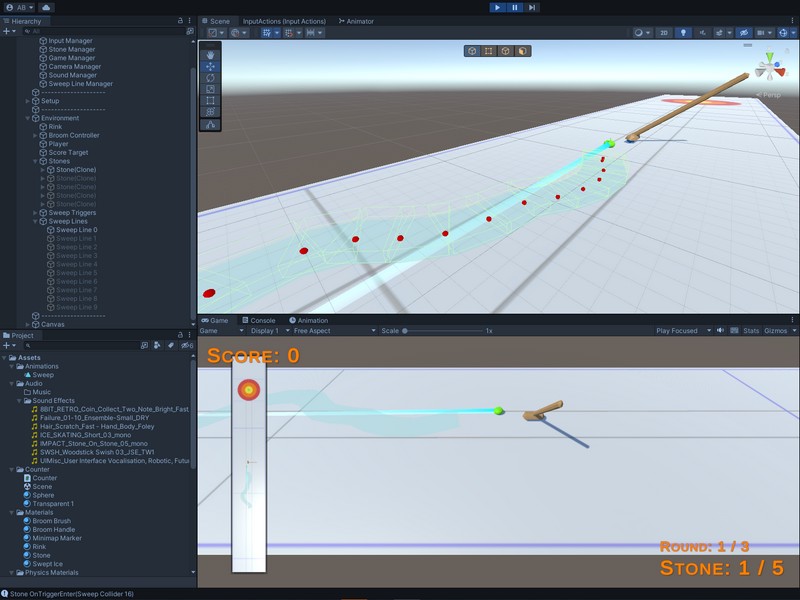The image size is (800, 600).
Task: Mute audio in Game view
Action: pos(720,331)
